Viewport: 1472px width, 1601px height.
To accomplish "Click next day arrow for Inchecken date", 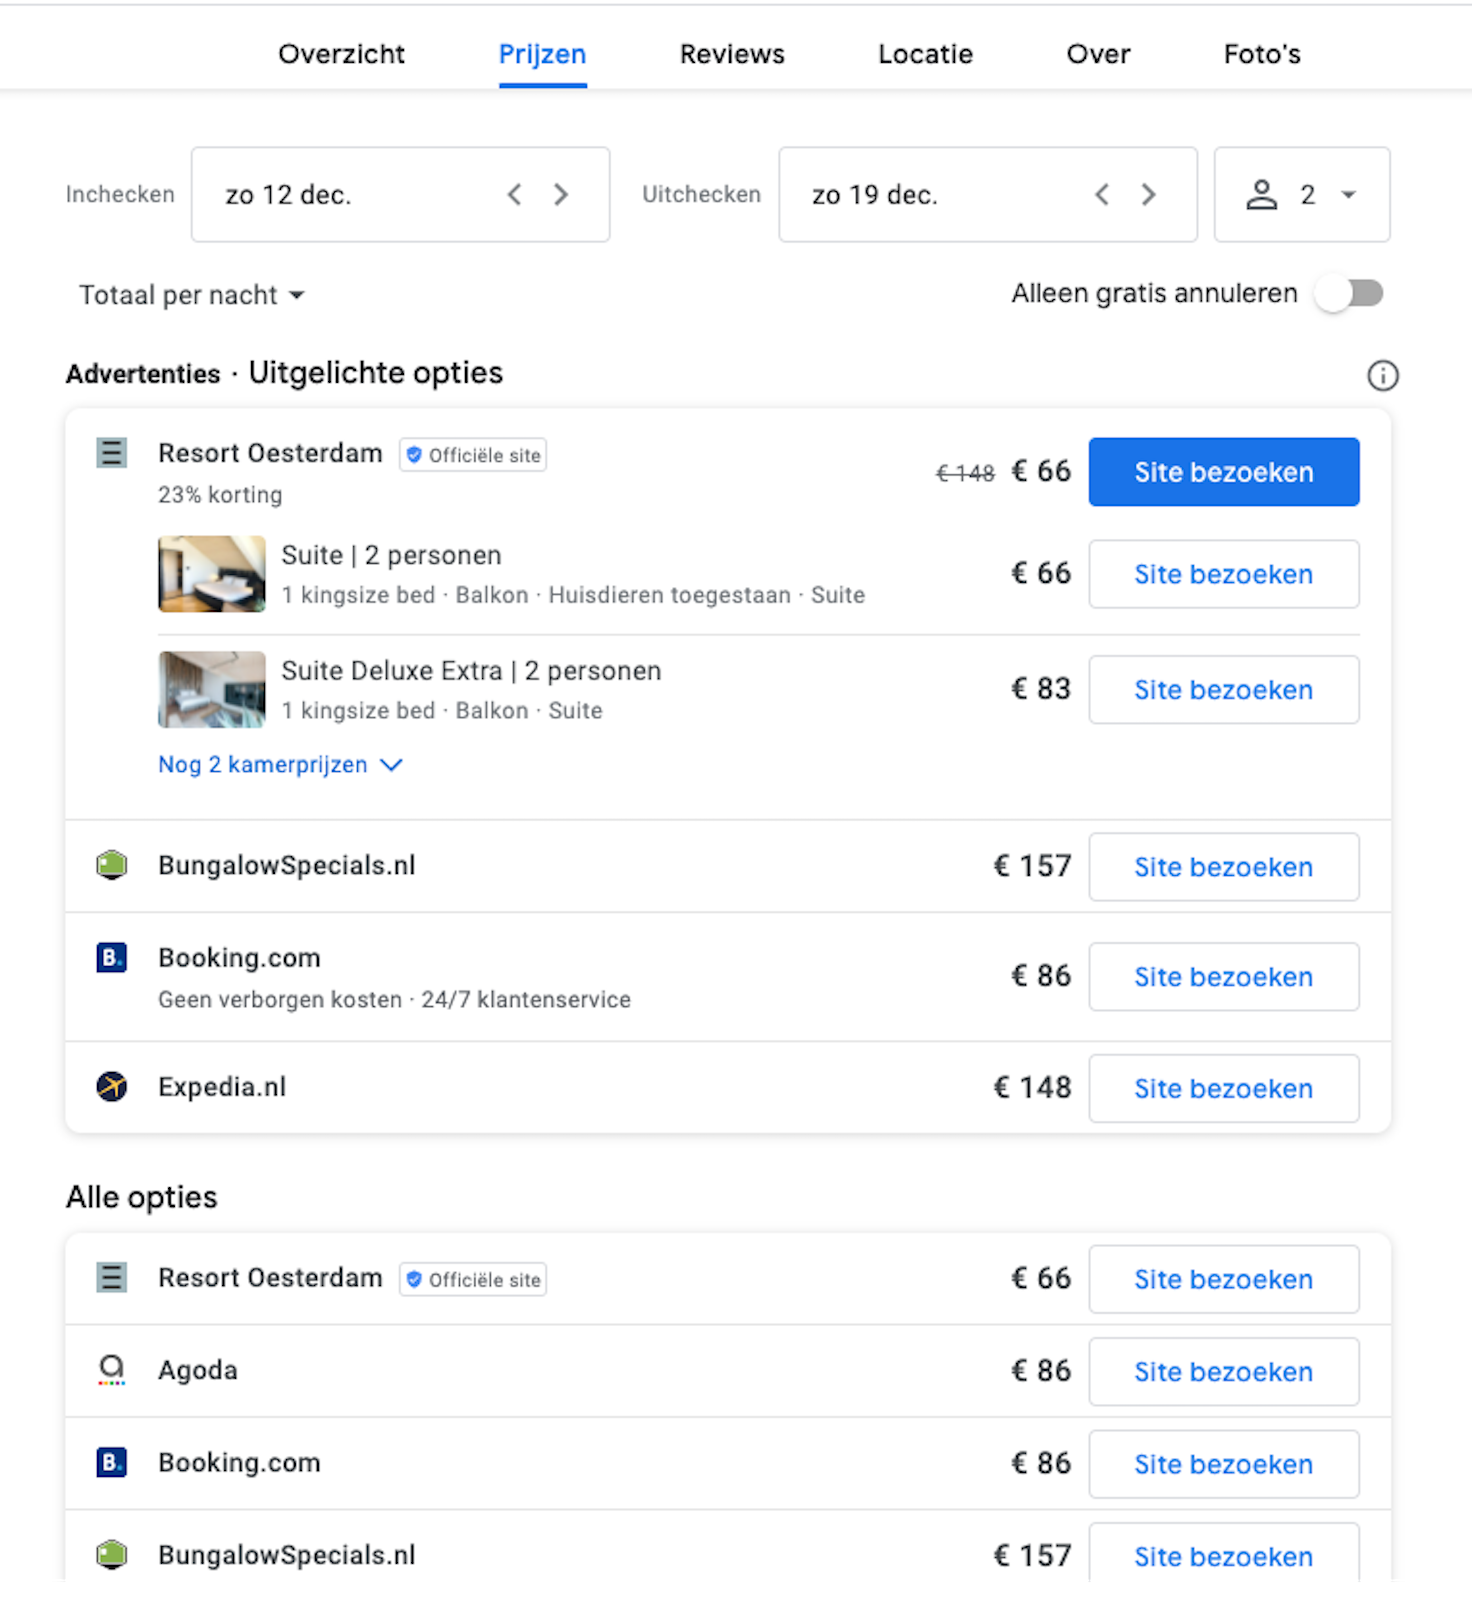I will pyautogui.click(x=561, y=195).
